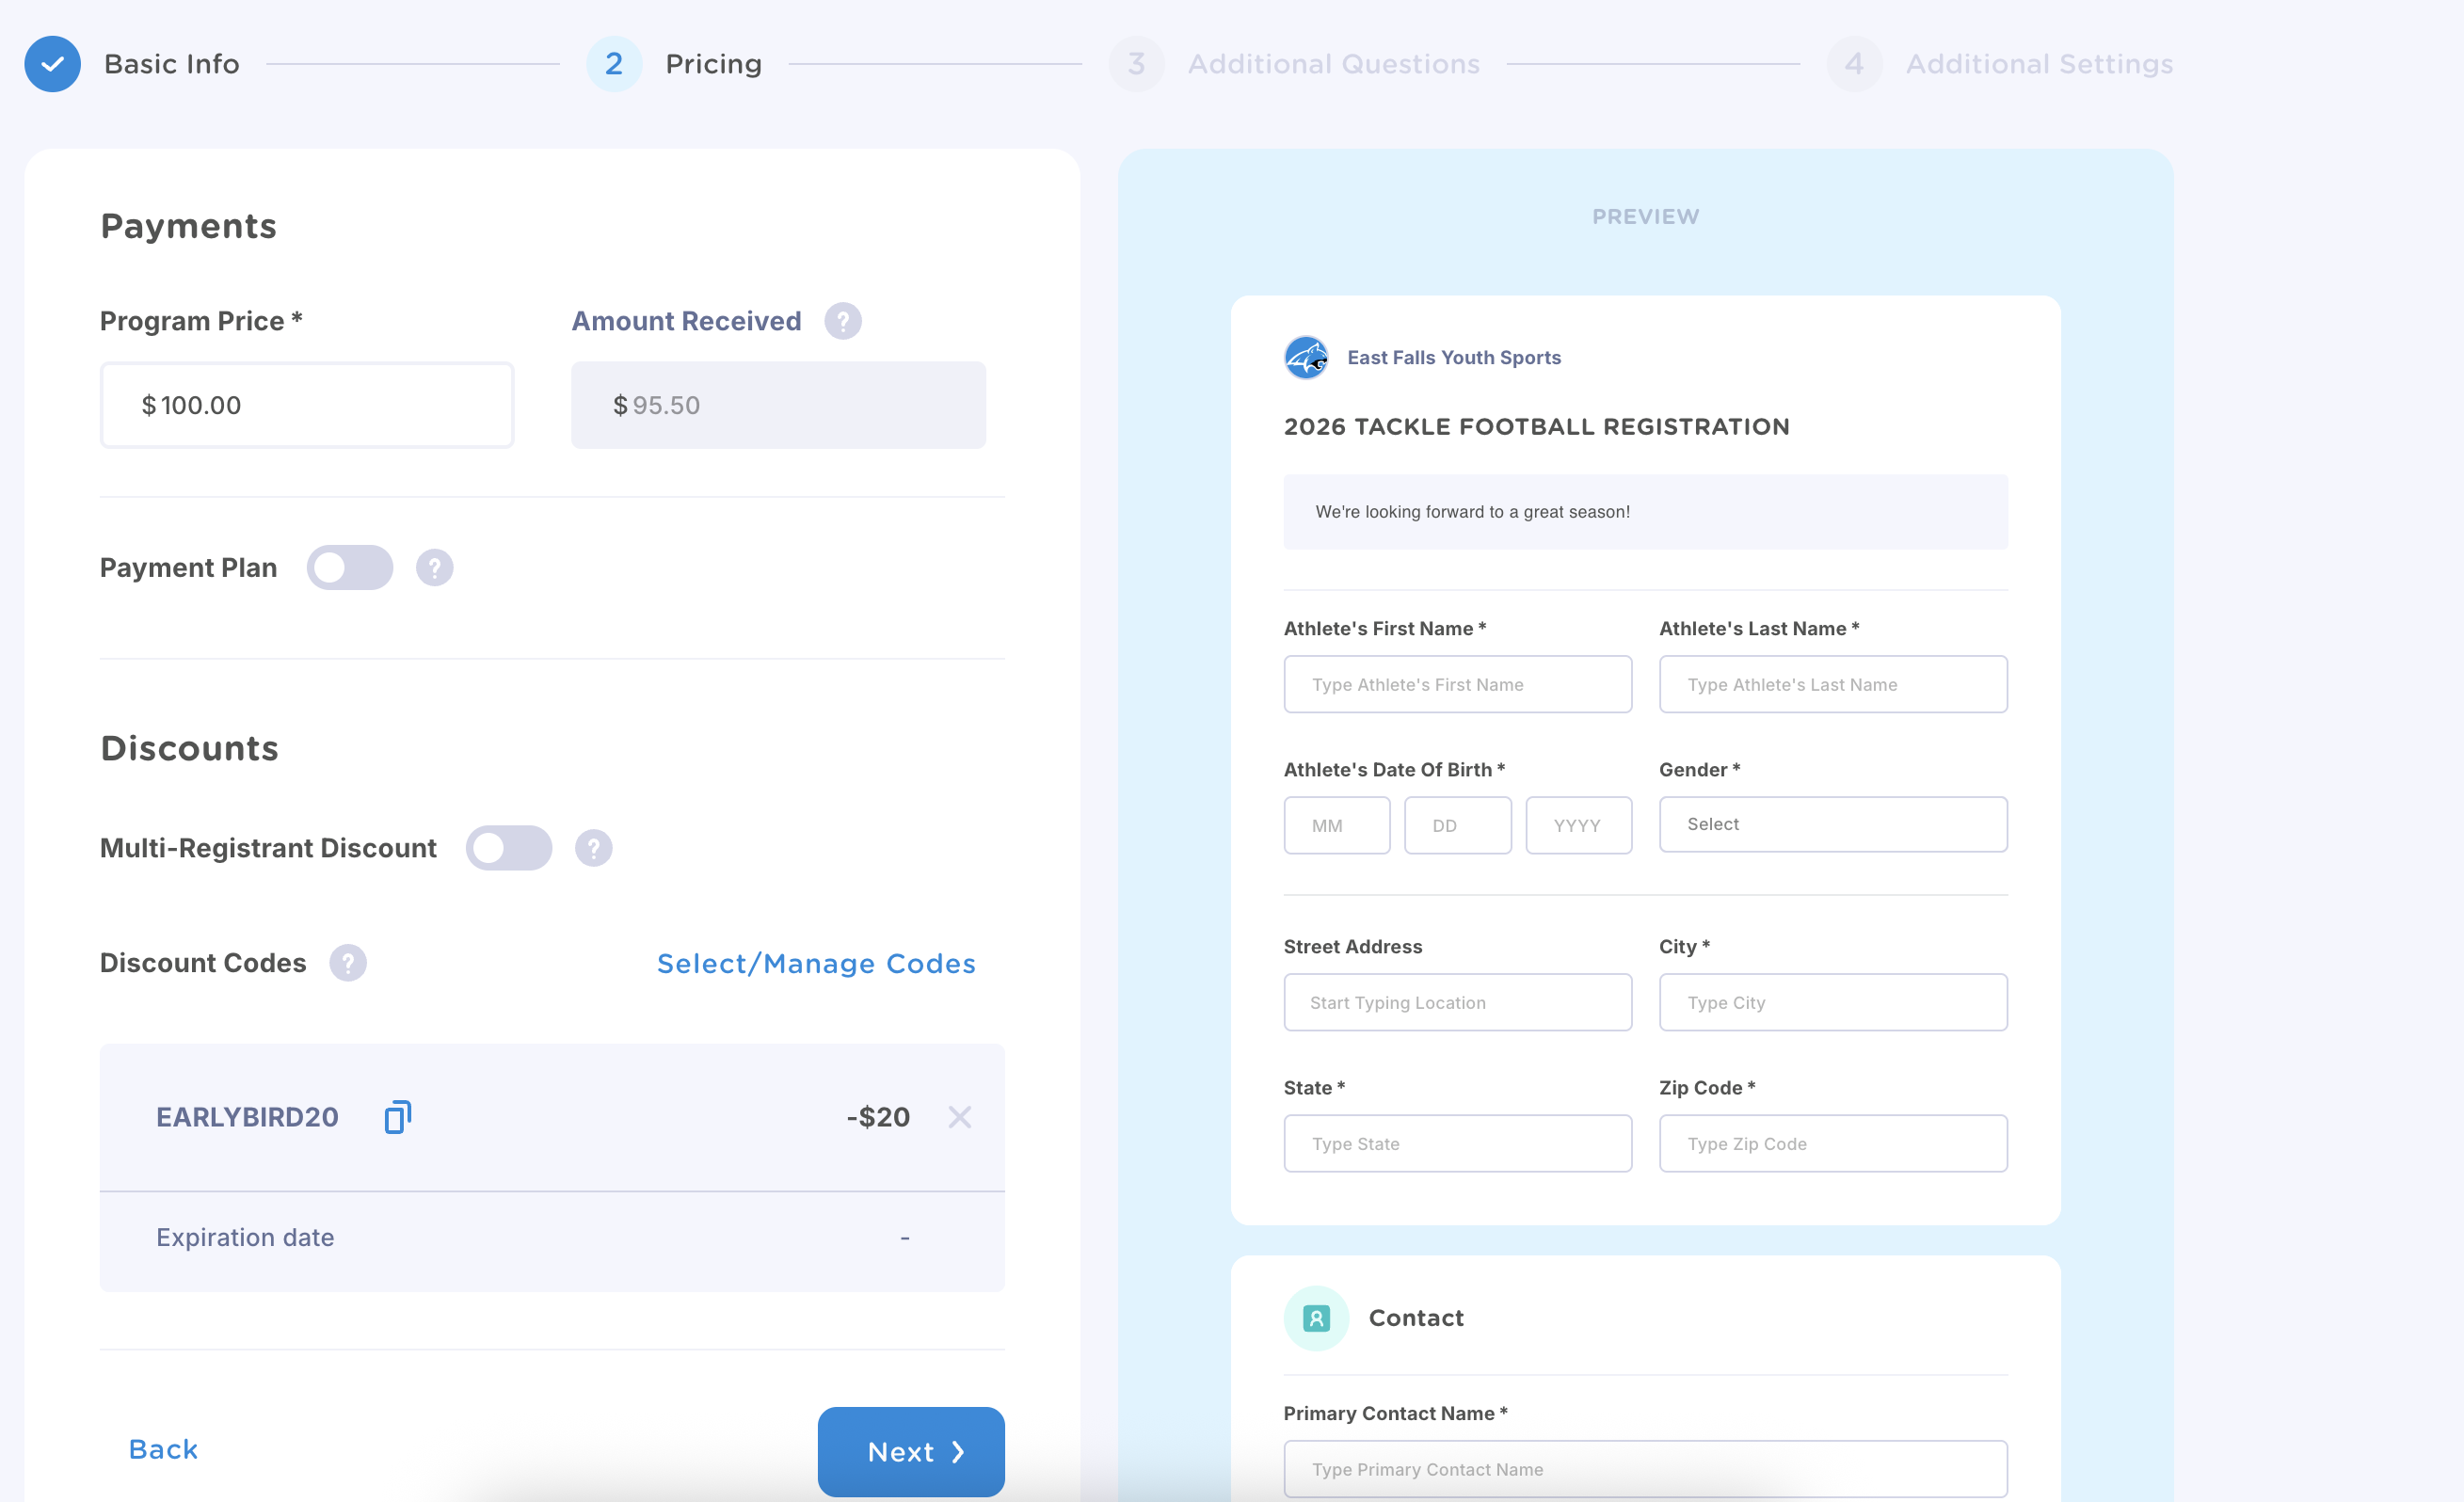The height and width of the screenshot is (1502, 2464).
Task: Click the East Falls Youth Sports logo
Action: click(1305, 358)
